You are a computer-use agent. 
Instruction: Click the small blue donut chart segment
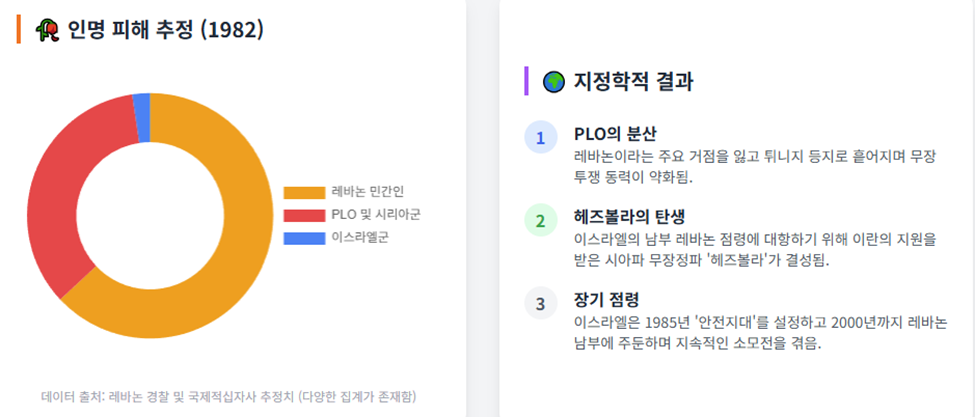click(142, 118)
